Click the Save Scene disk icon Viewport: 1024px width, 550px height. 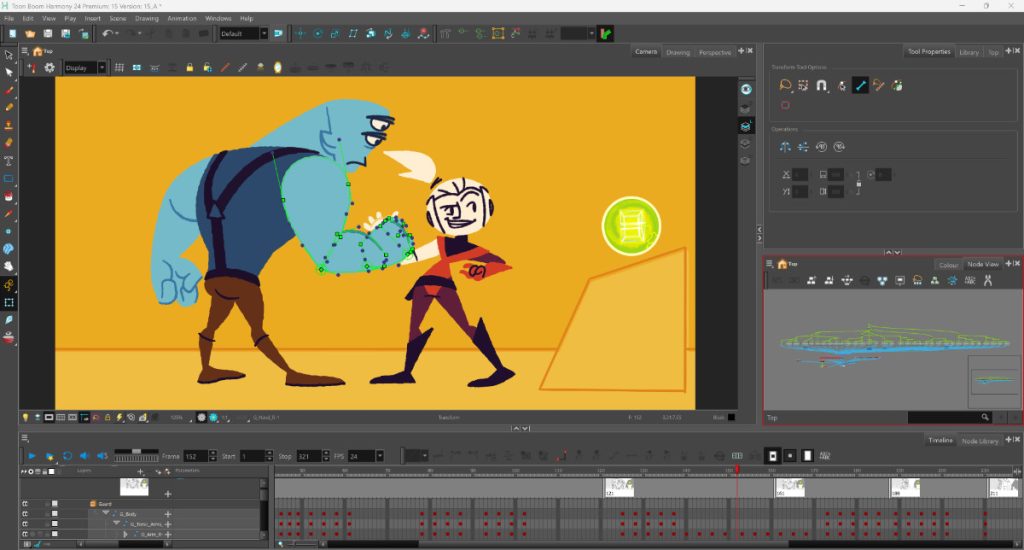coord(48,33)
